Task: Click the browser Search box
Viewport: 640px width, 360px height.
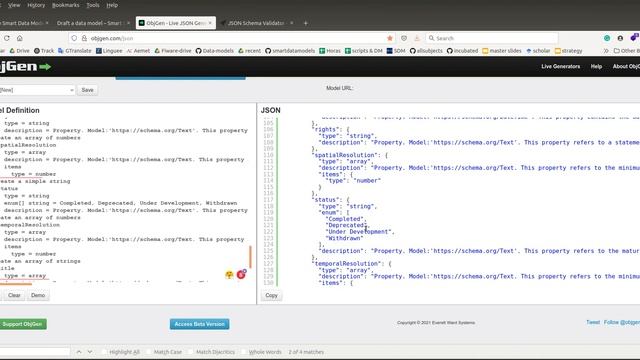Action: (492, 38)
